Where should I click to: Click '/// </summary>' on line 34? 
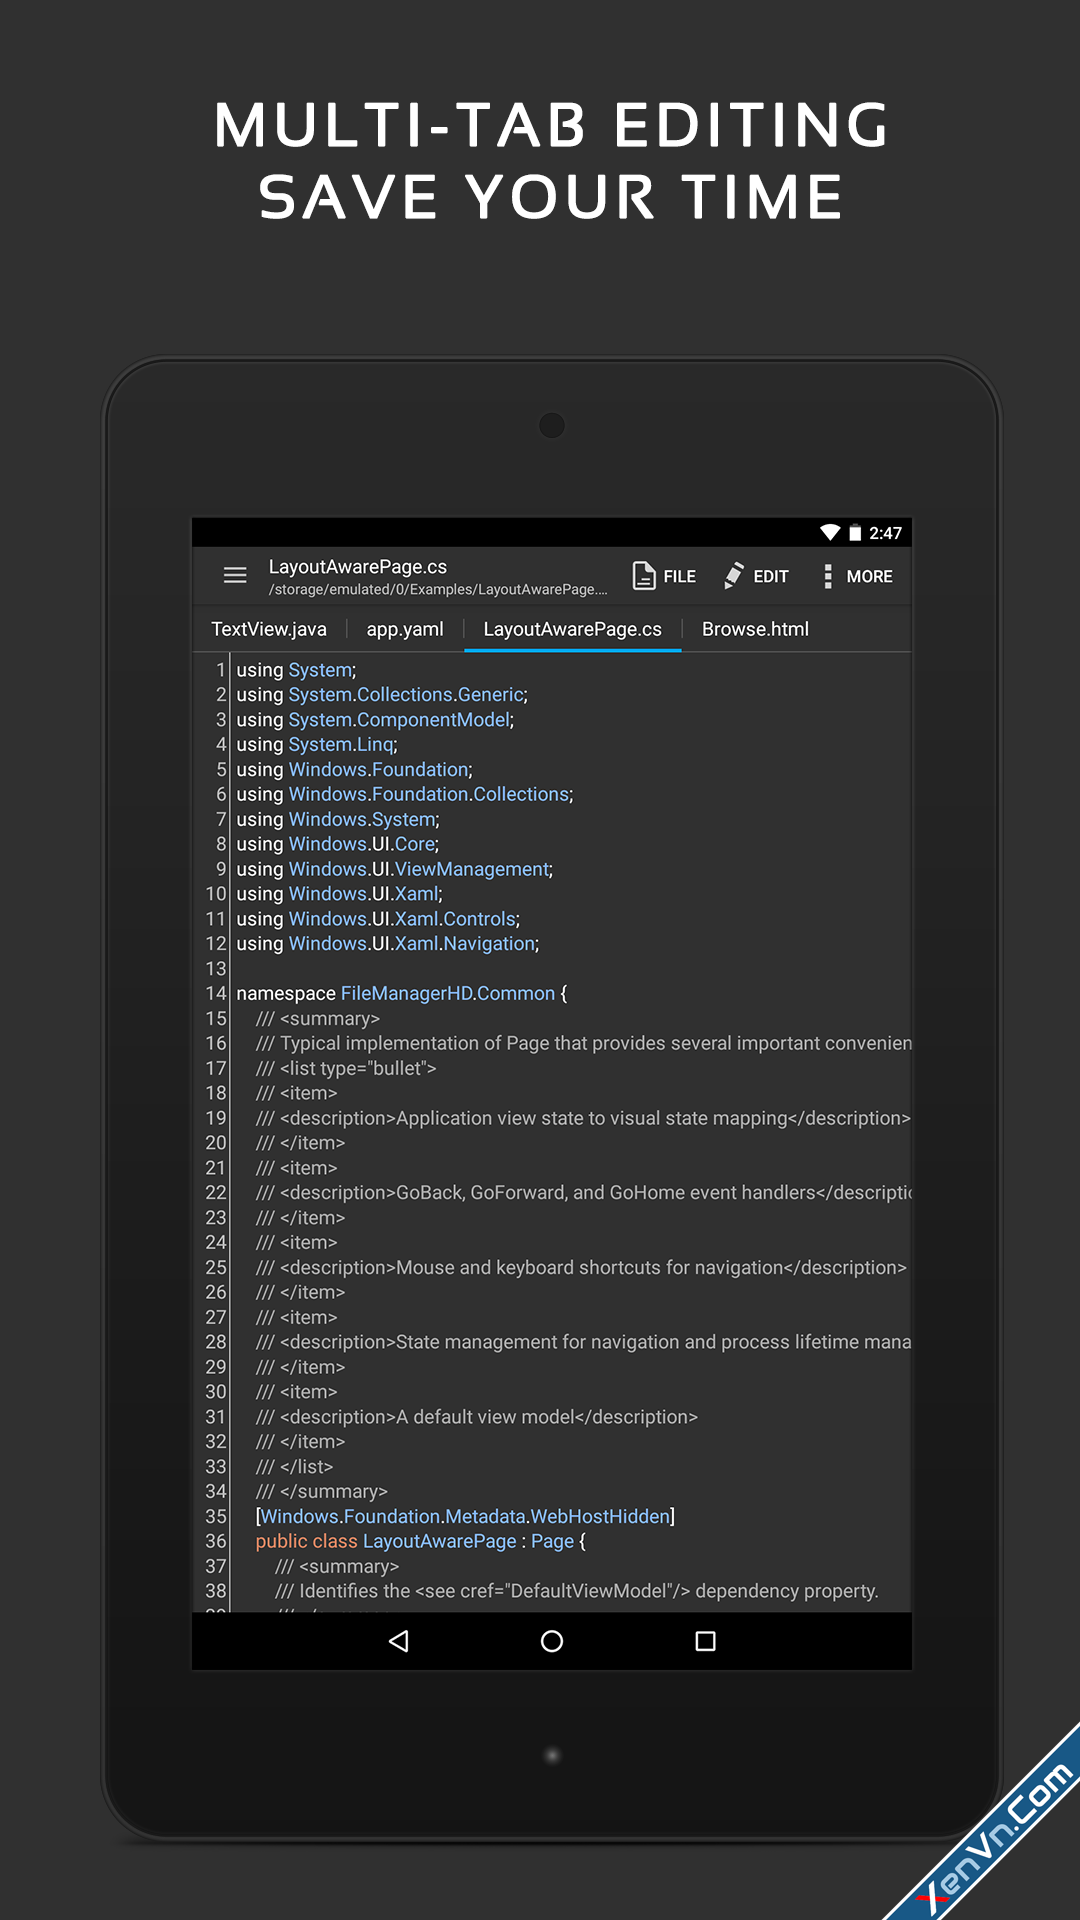322,1492
